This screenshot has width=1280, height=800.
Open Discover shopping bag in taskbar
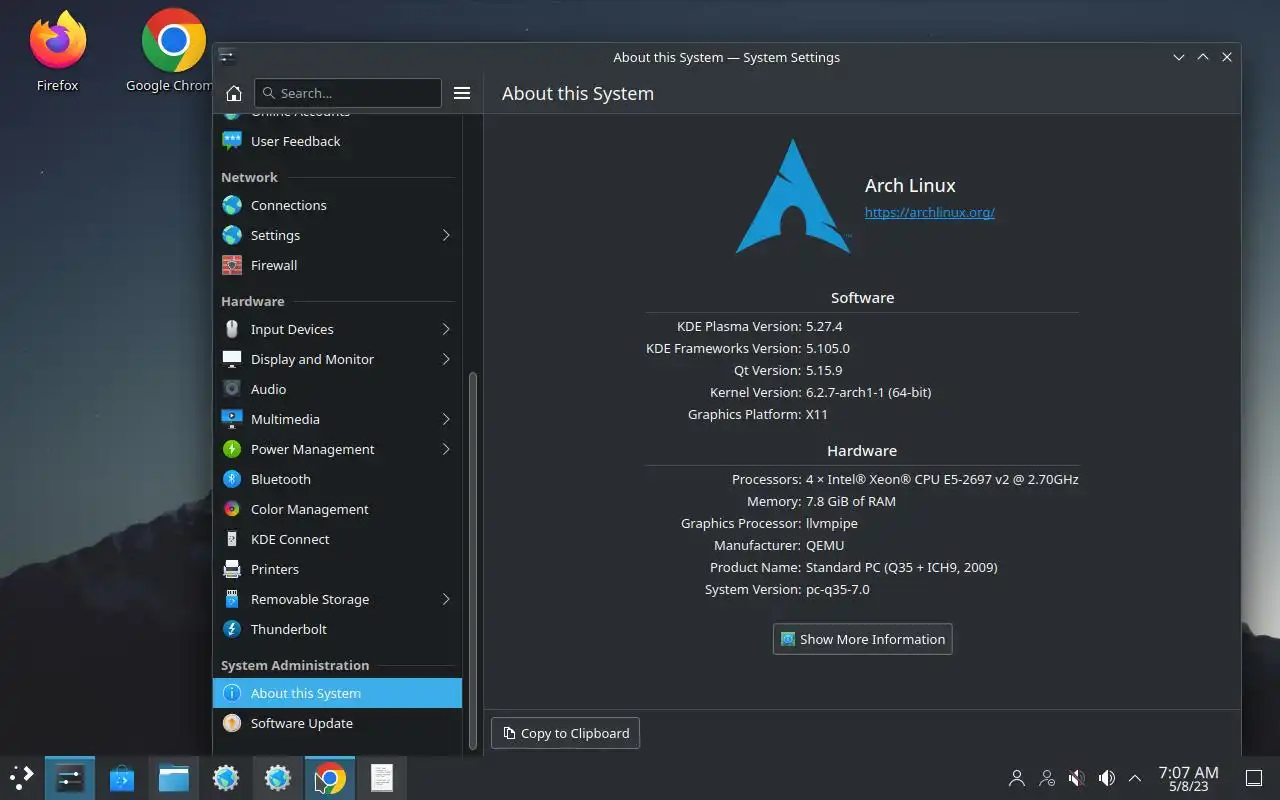[x=122, y=777]
